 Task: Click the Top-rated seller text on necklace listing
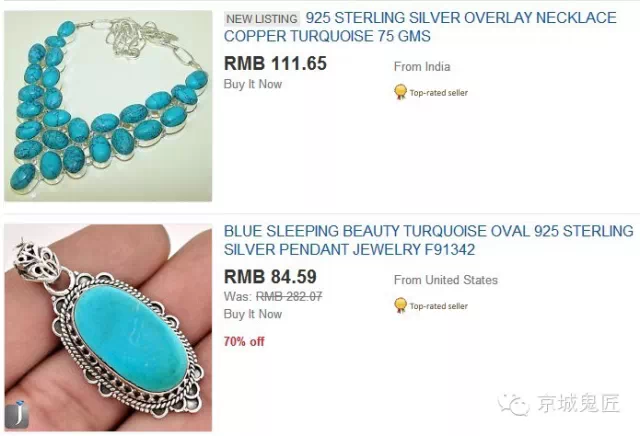click(438, 93)
